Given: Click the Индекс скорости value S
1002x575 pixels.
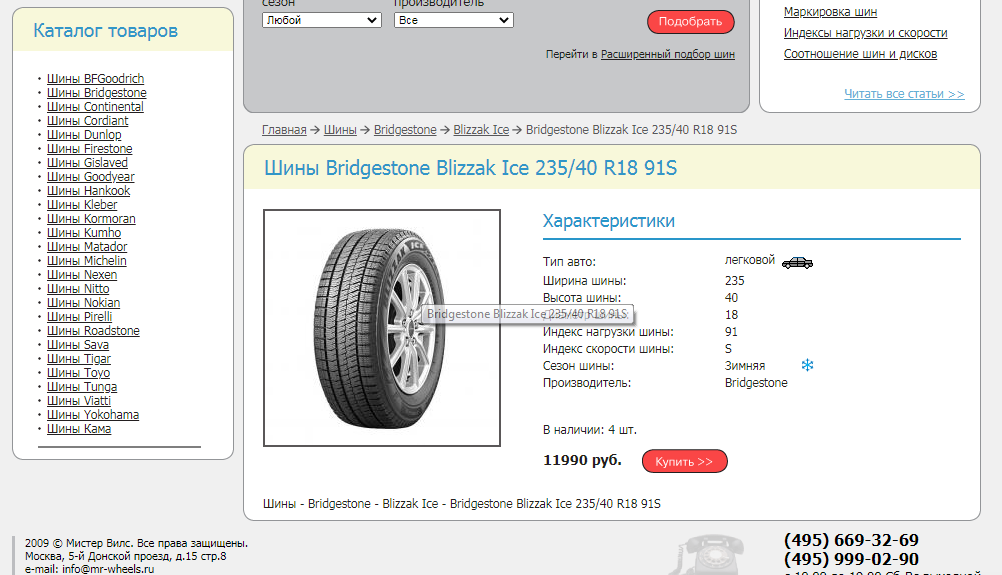Looking at the screenshot, I should (728, 349).
